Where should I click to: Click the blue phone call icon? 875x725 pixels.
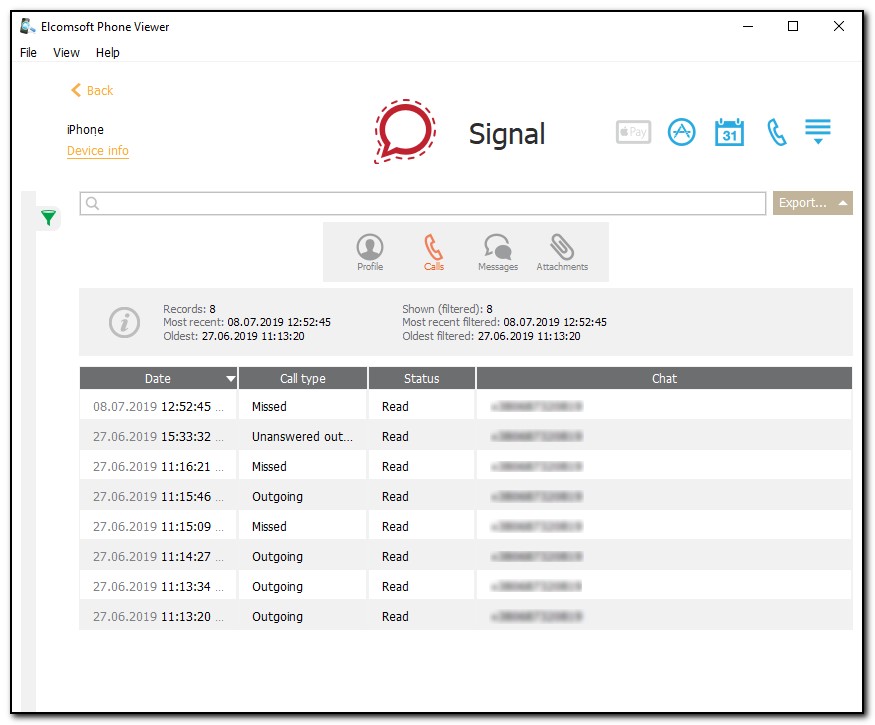click(777, 131)
